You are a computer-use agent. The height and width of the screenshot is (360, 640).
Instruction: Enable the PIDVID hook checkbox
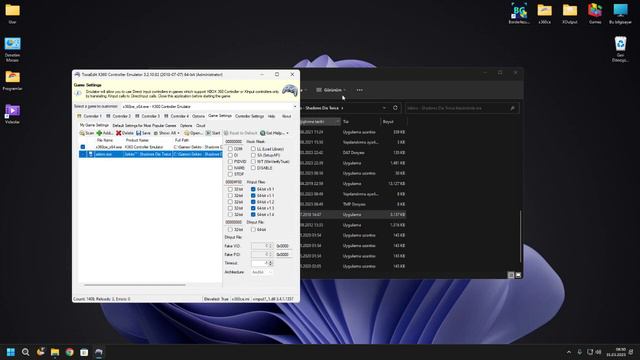[230, 162]
